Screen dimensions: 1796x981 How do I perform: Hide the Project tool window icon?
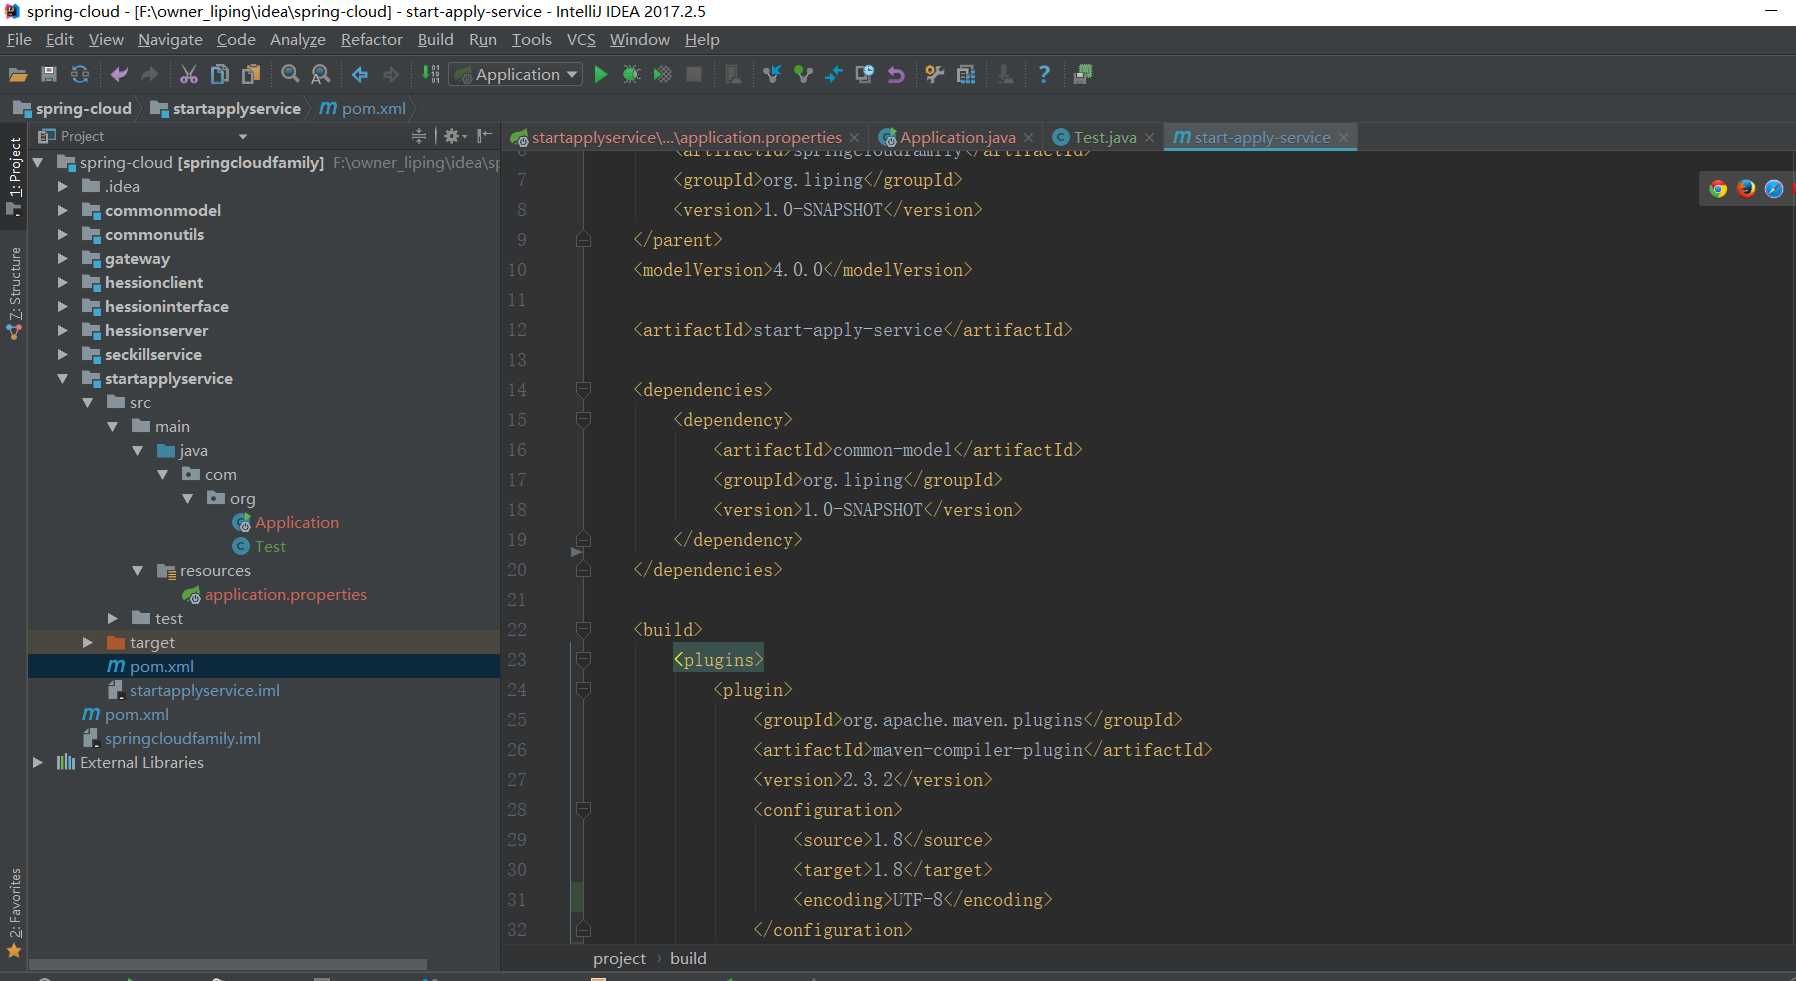click(x=485, y=136)
